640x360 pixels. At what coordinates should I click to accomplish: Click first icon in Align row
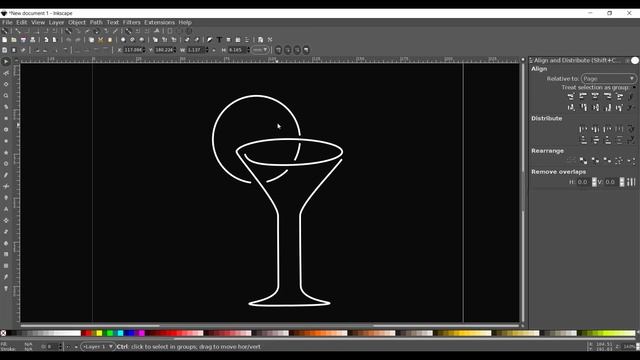point(571,96)
